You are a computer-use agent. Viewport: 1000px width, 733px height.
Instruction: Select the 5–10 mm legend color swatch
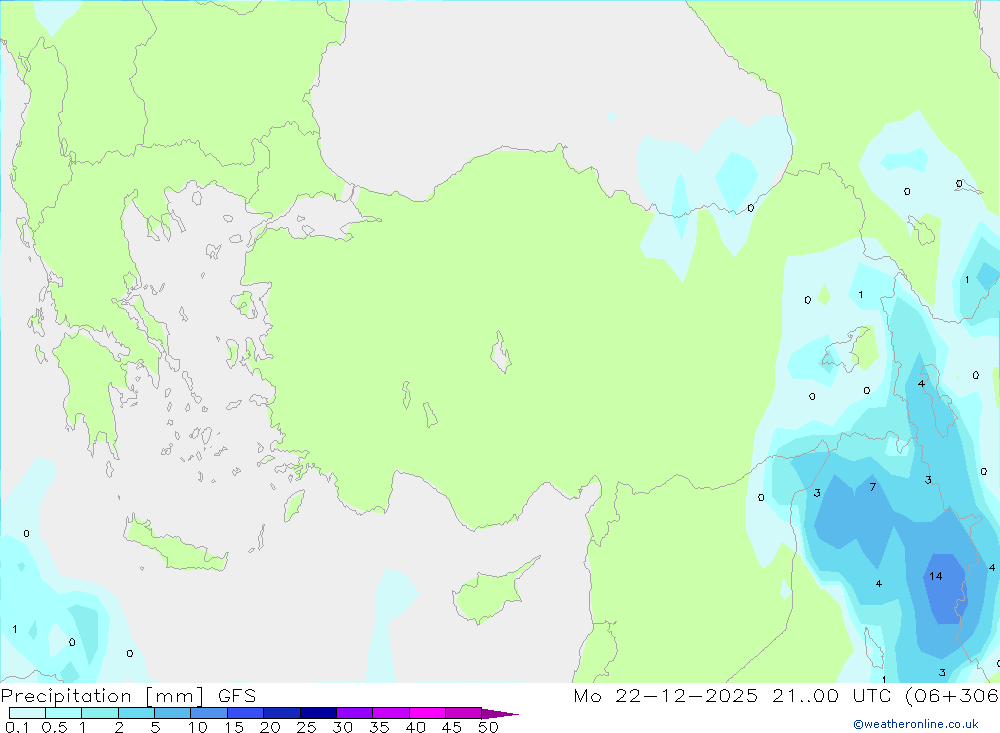172,713
